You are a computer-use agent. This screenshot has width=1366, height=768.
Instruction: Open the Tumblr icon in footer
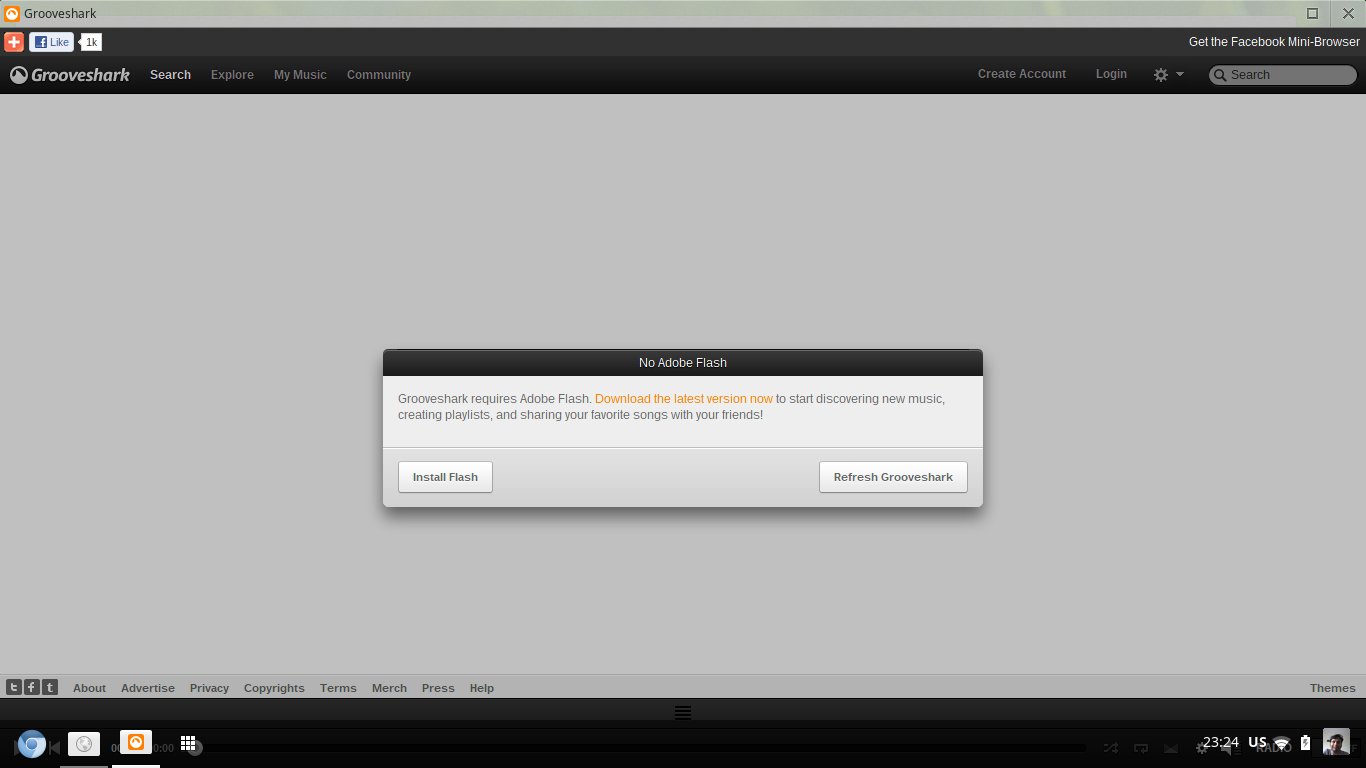click(50, 687)
